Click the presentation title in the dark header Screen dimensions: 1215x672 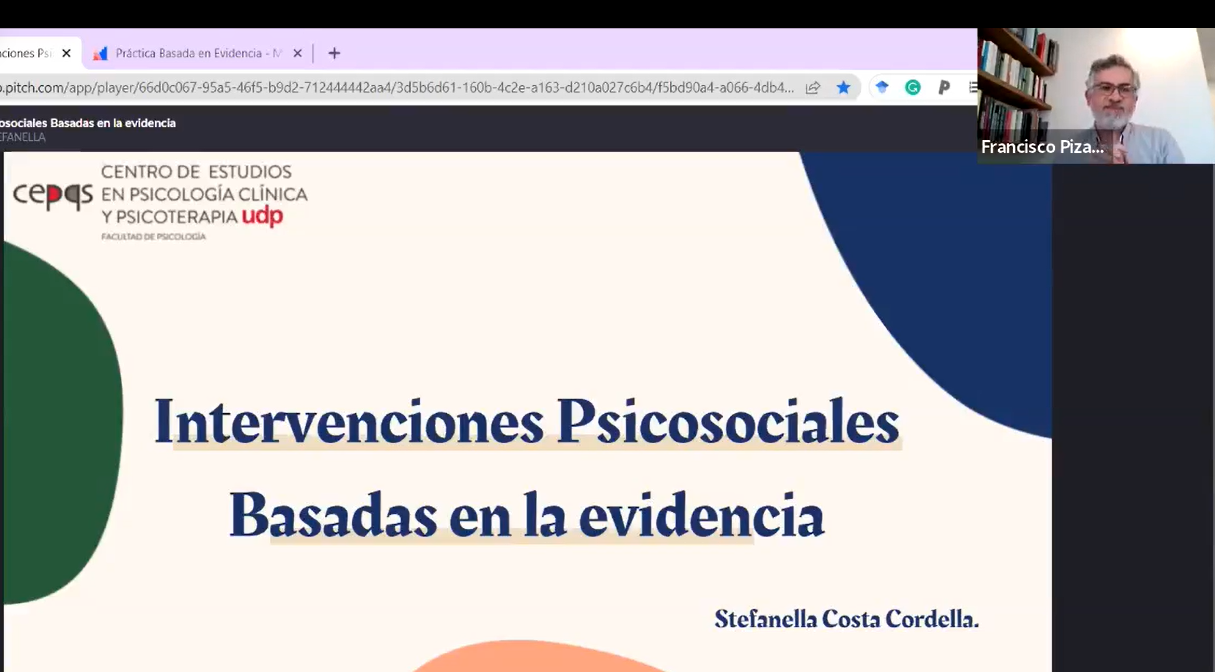click(x=88, y=123)
